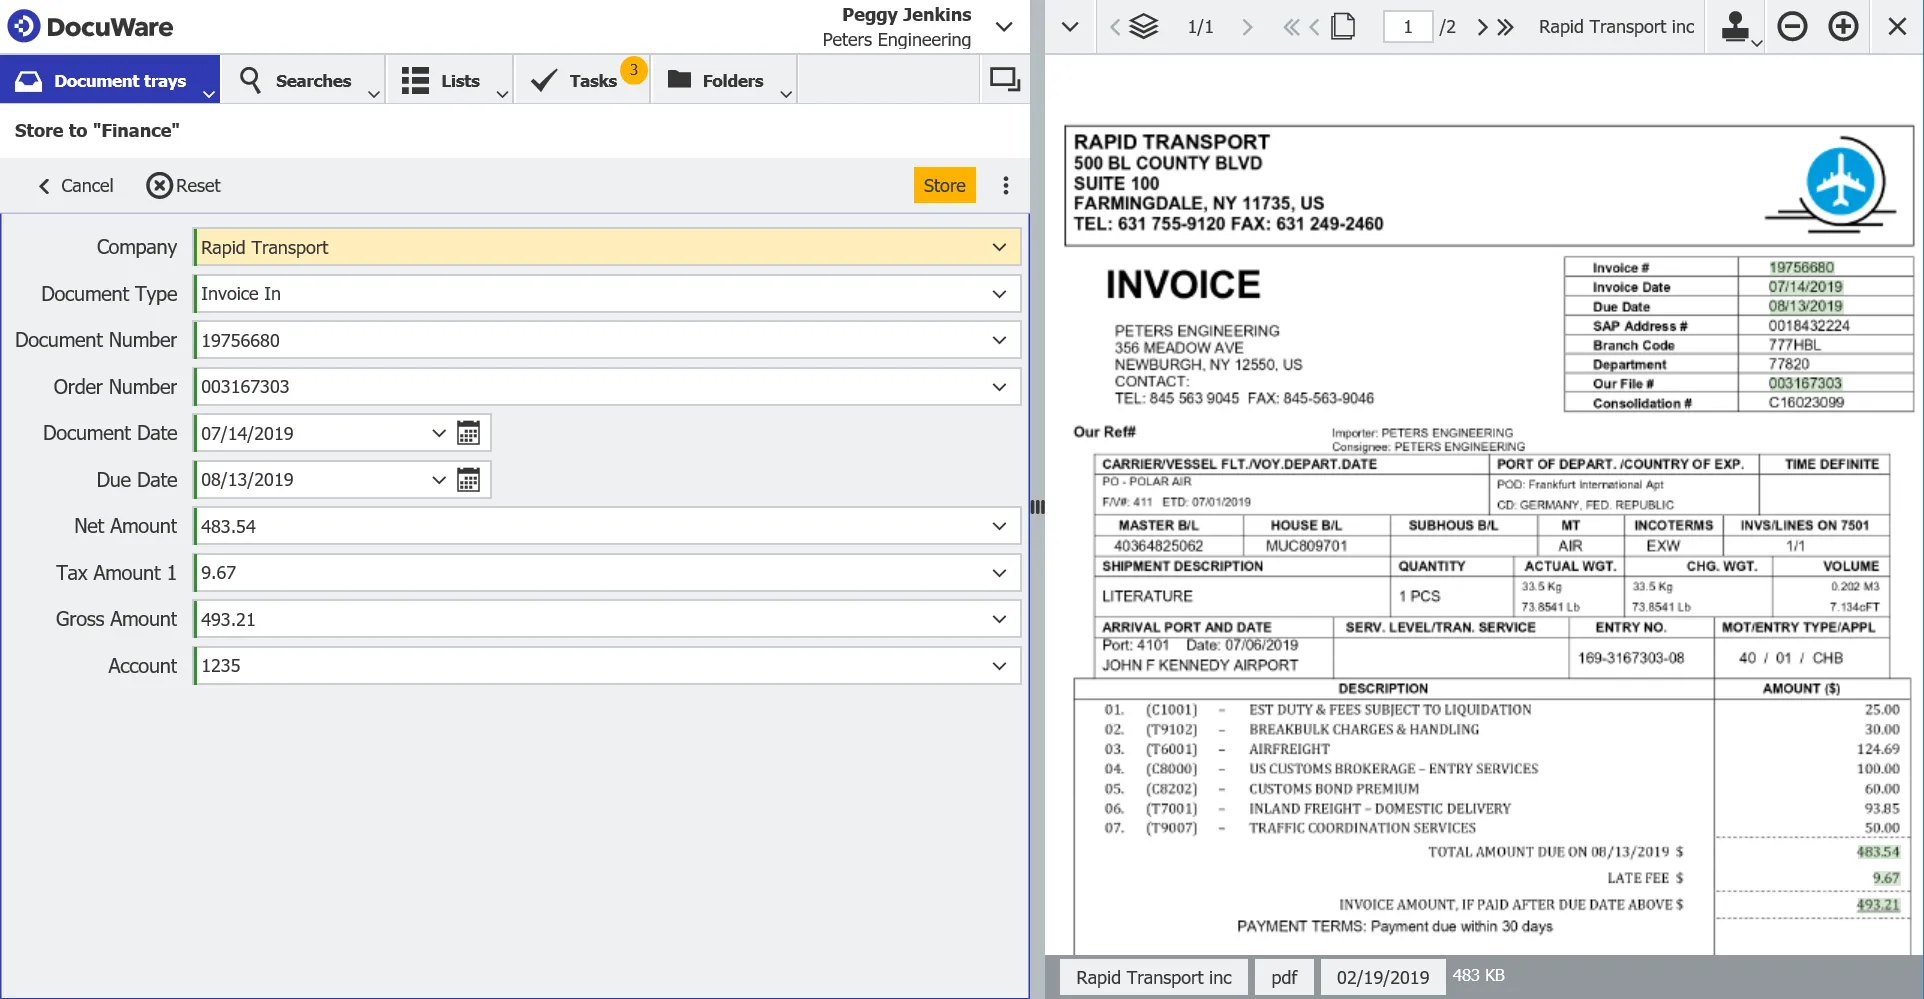Open the Searches tab
Screen dimensions: 1924x999
[300, 80]
